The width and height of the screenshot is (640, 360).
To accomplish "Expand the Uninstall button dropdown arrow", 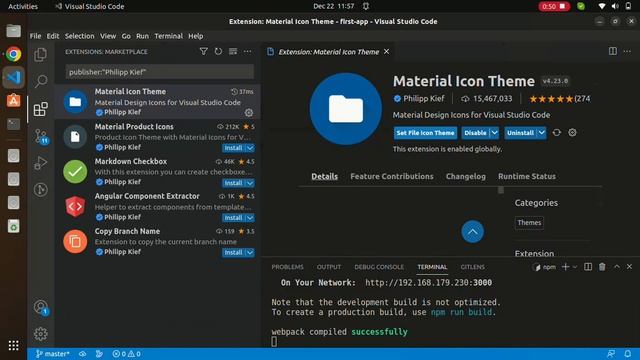I will (x=541, y=133).
